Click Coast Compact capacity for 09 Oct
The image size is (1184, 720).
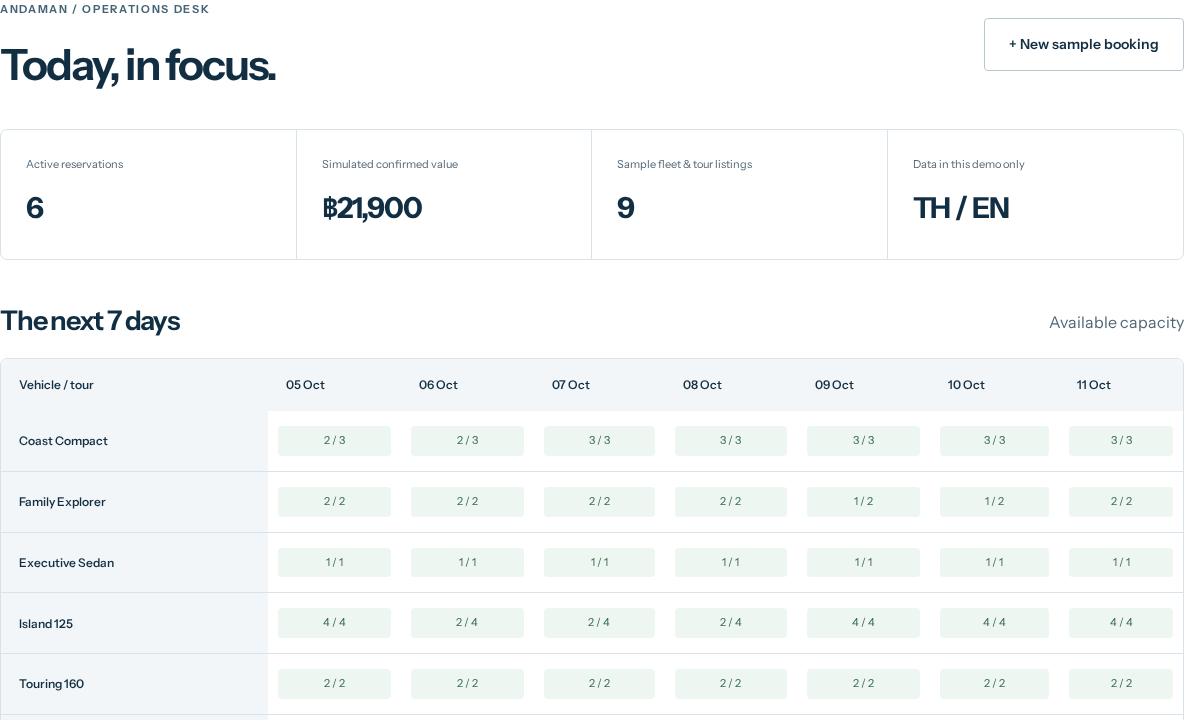[x=863, y=441]
